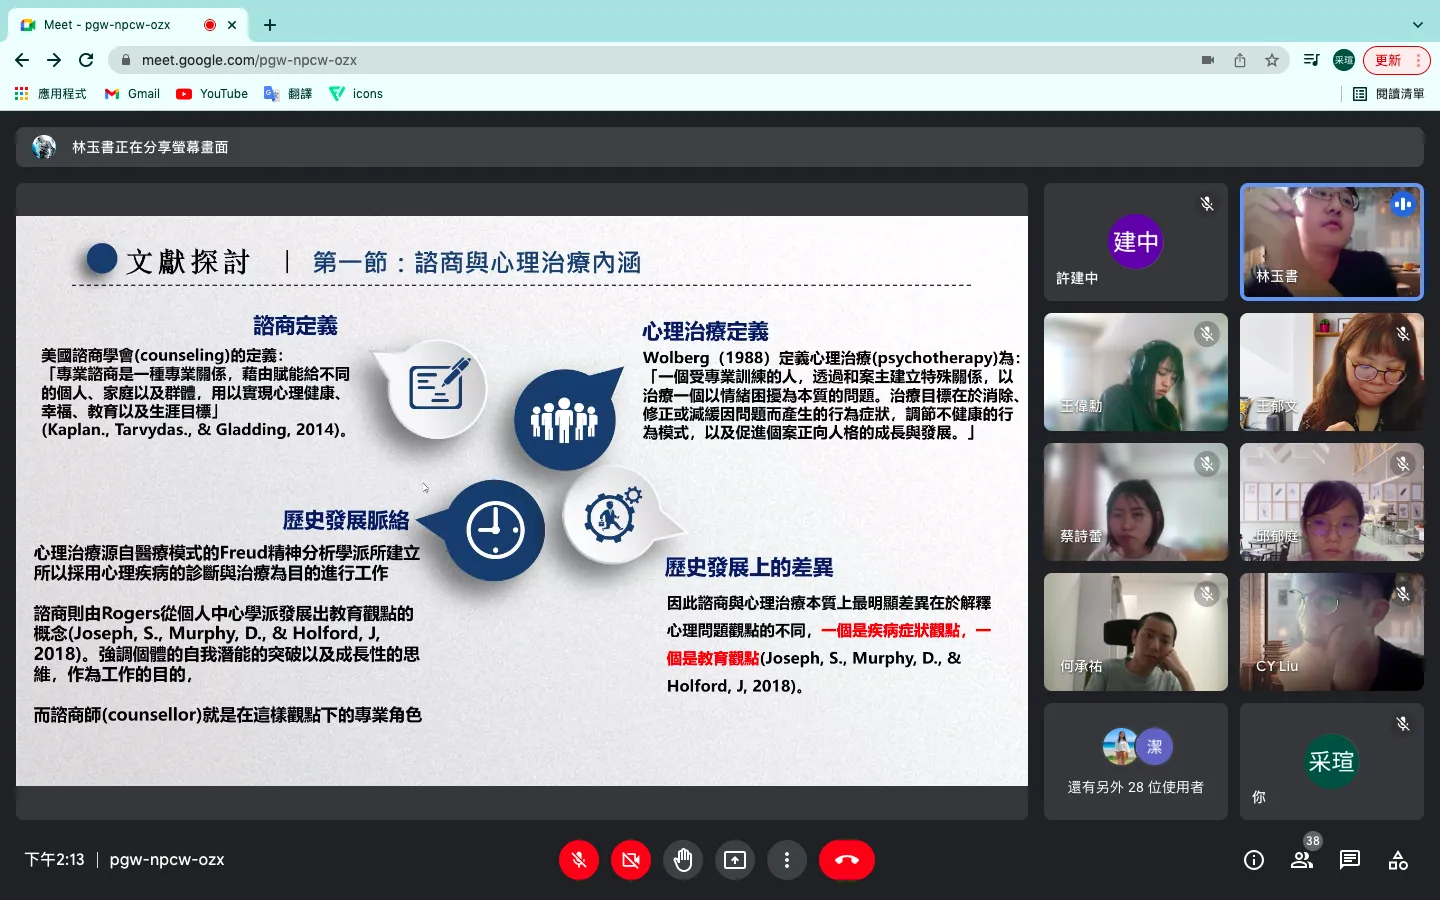Screen dimensions: 1440x900
Task: Click the clock icon on slide
Action: click(495, 530)
